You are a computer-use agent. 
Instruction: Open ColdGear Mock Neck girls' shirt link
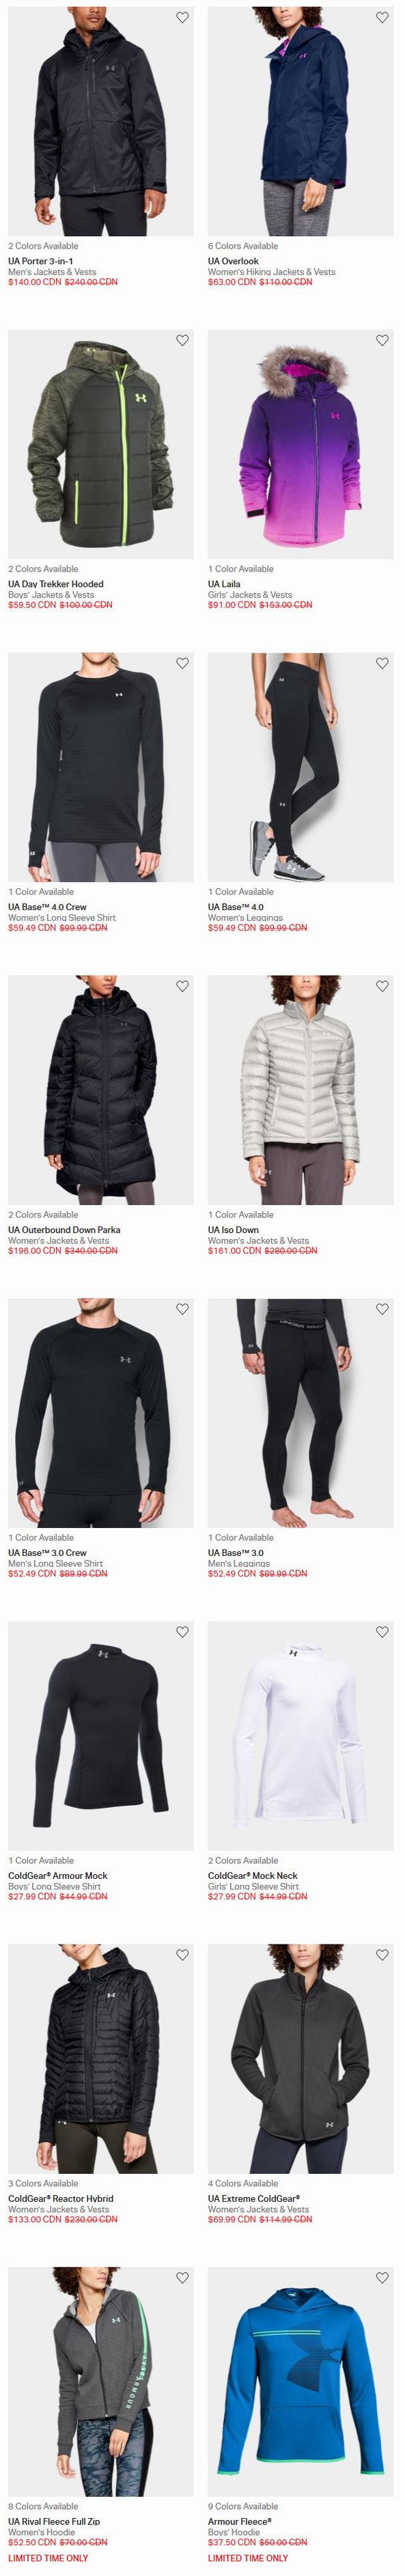coord(253,1876)
